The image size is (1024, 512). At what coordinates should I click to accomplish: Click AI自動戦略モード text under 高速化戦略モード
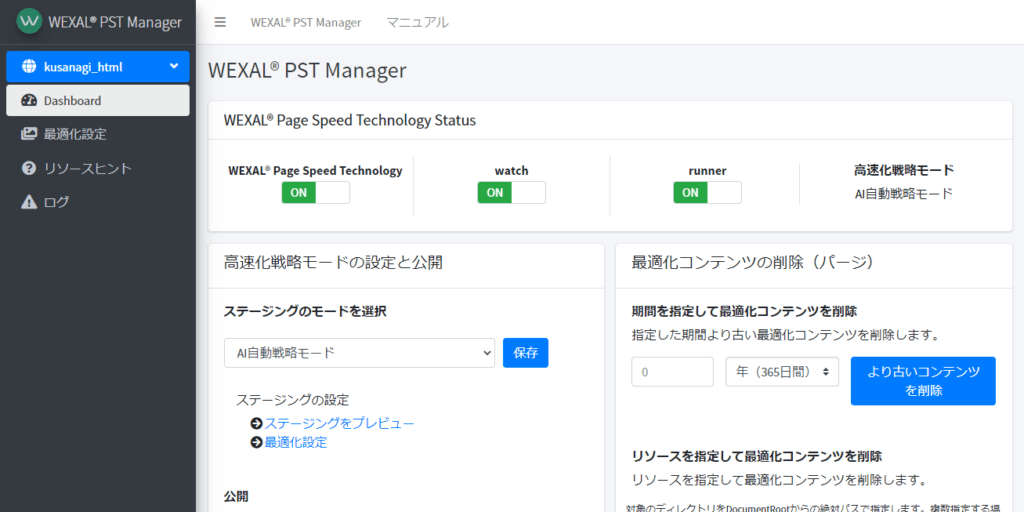[904, 193]
